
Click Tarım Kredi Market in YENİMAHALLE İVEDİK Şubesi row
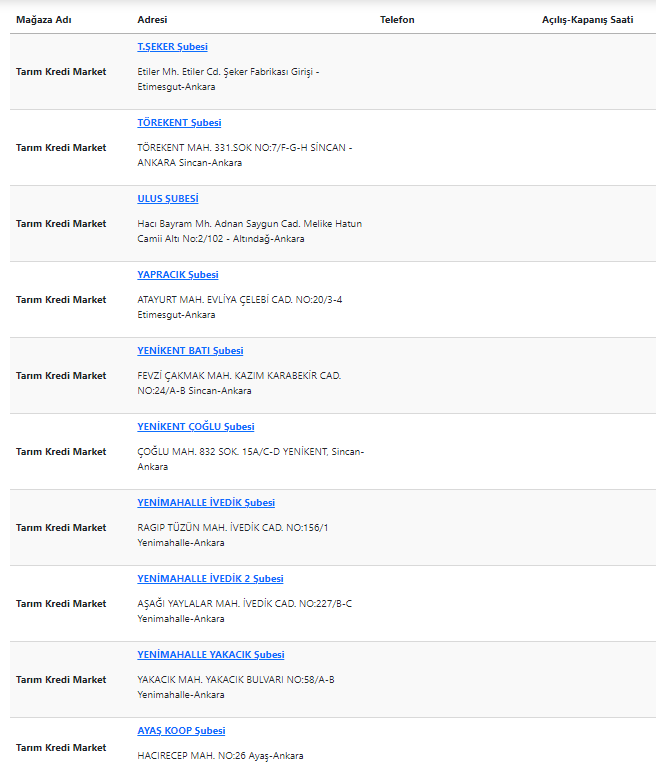[x=61, y=527]
